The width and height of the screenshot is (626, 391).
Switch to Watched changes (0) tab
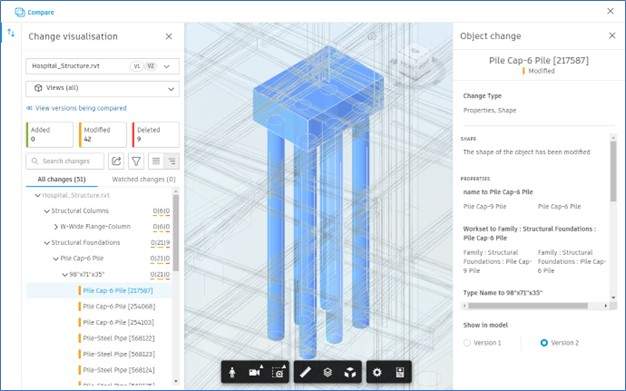pos(144,179)
